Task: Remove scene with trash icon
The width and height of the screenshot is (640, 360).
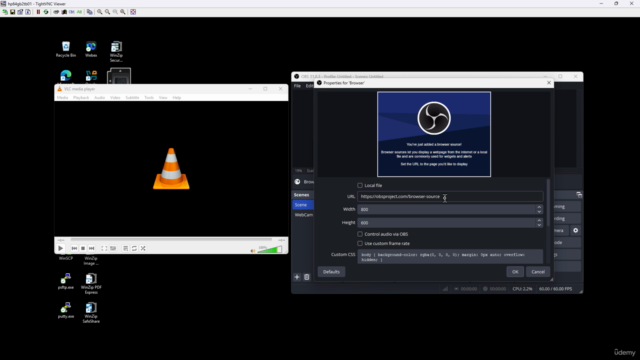Action: (307, 277)
